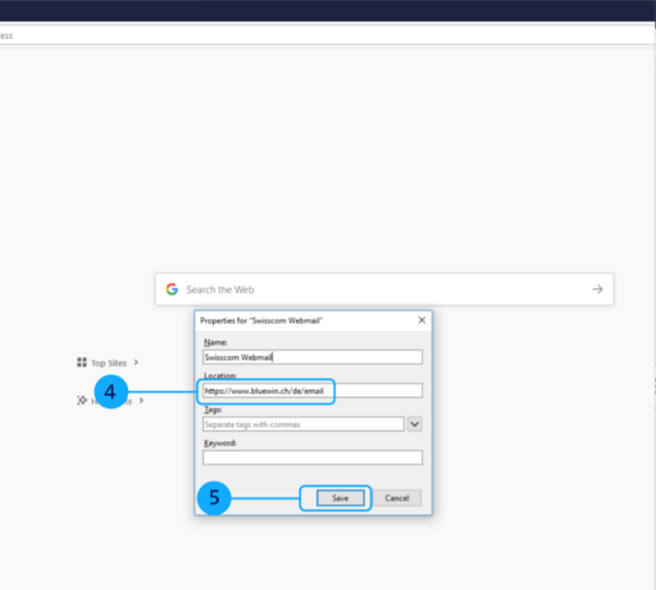Click the dialog title bar Properties text

[x=262, y=320]
